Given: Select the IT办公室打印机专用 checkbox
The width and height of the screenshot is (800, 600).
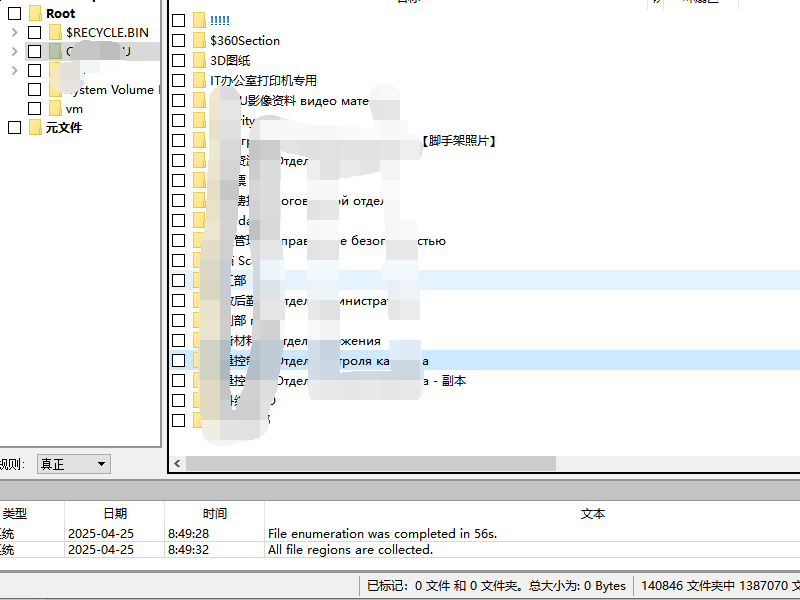Looking at the screenshot, I should (x=179, y=80).
